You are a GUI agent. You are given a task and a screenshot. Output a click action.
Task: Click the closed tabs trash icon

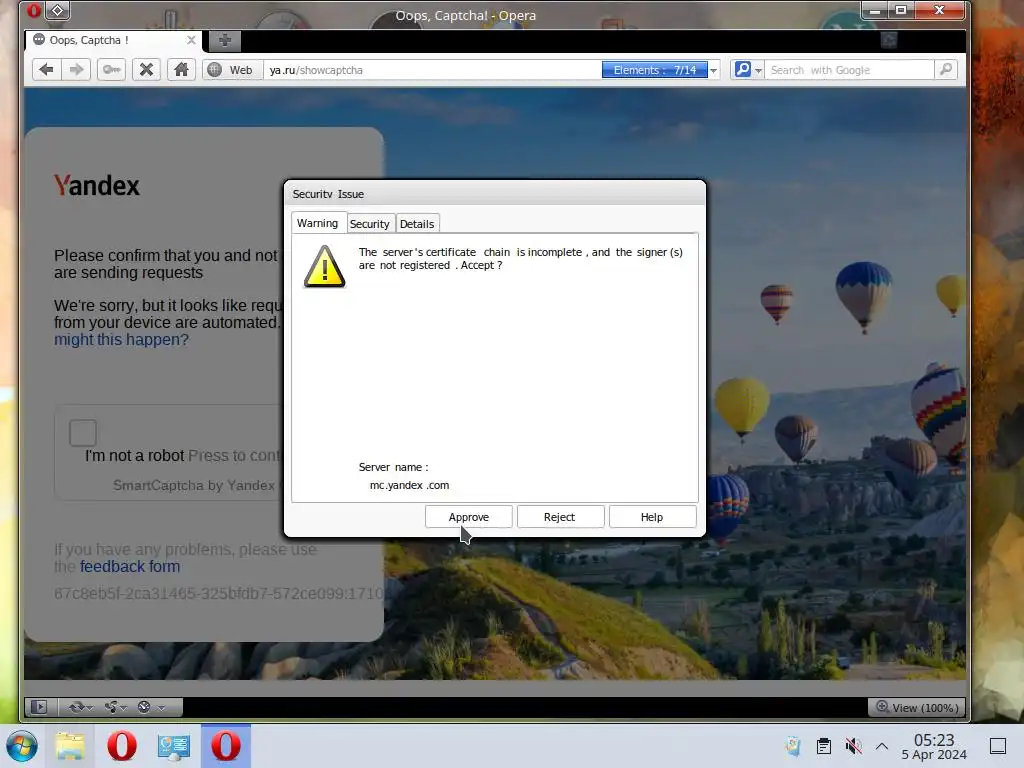pos(889,40)
